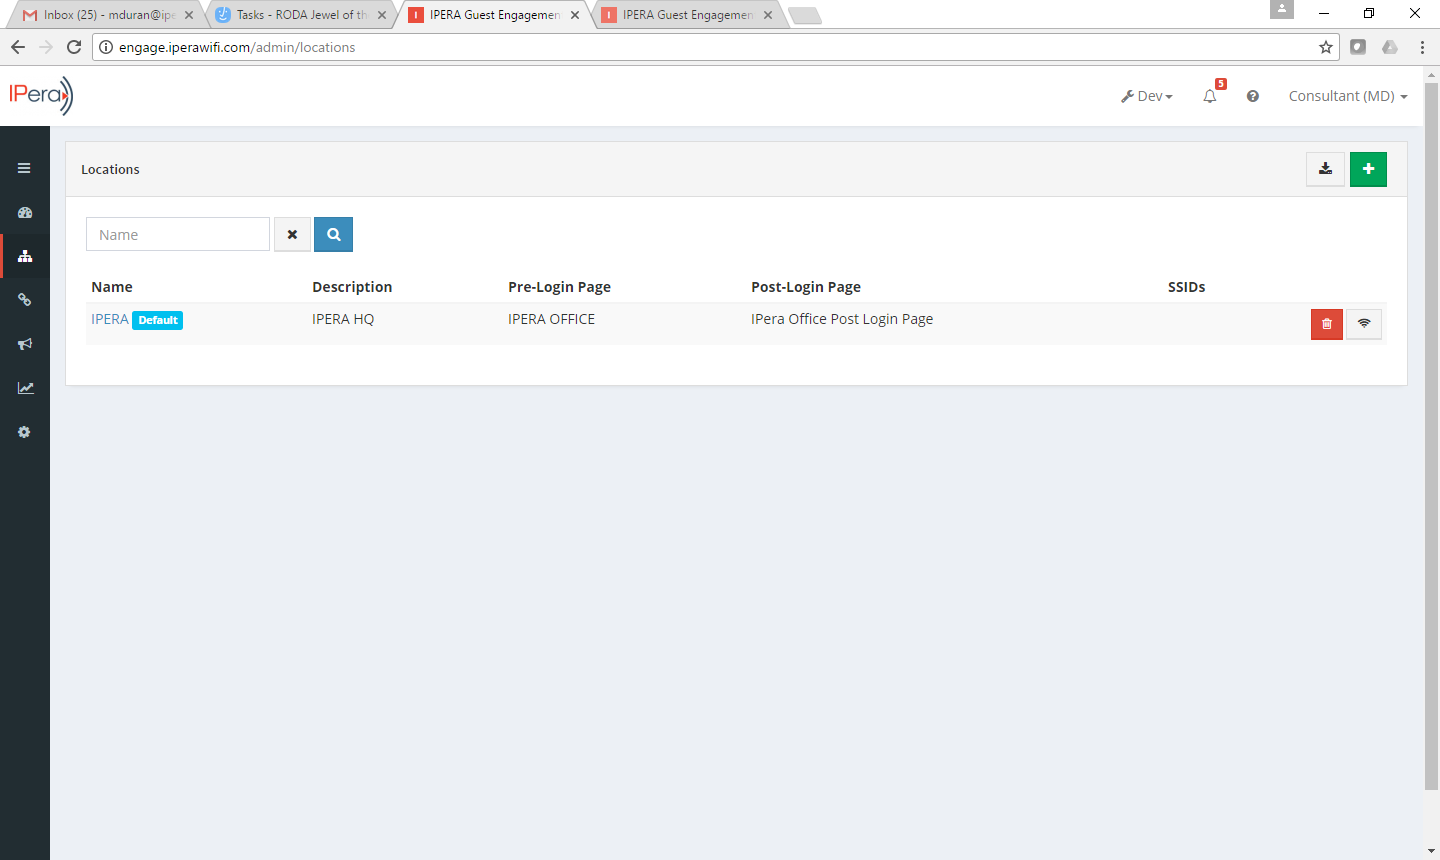Open campaigns via the megaphone sidebar icon

(25, 344)
